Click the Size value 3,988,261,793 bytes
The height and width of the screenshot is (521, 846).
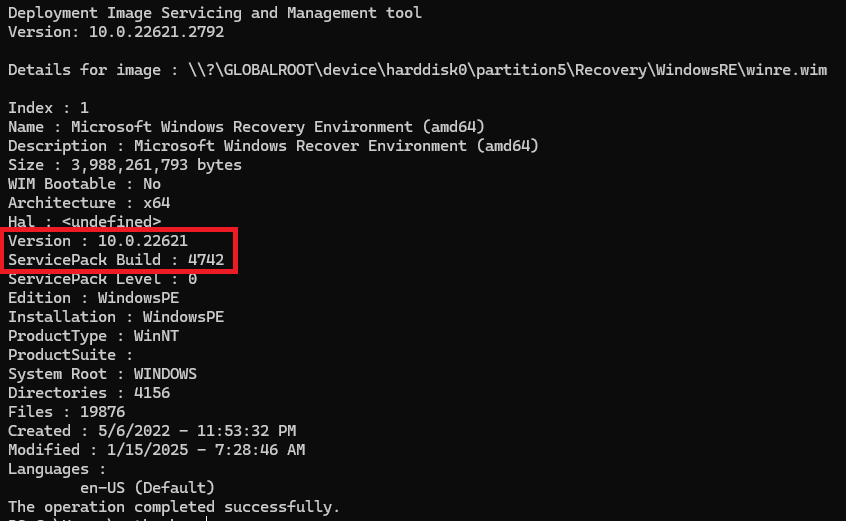(x=156, y=165)
